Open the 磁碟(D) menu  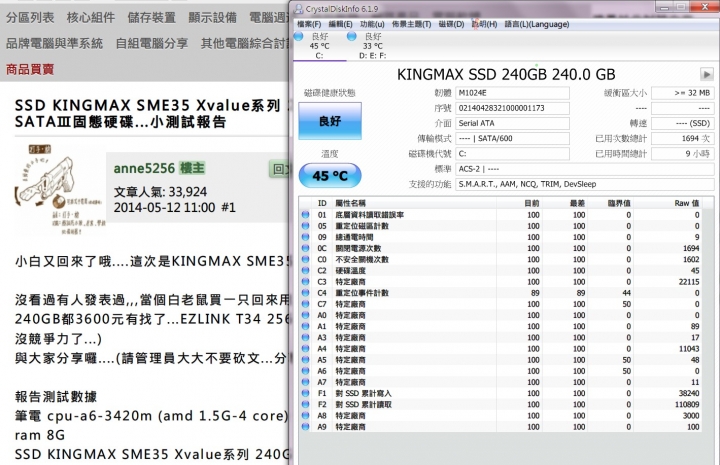(x=451, y=24)
